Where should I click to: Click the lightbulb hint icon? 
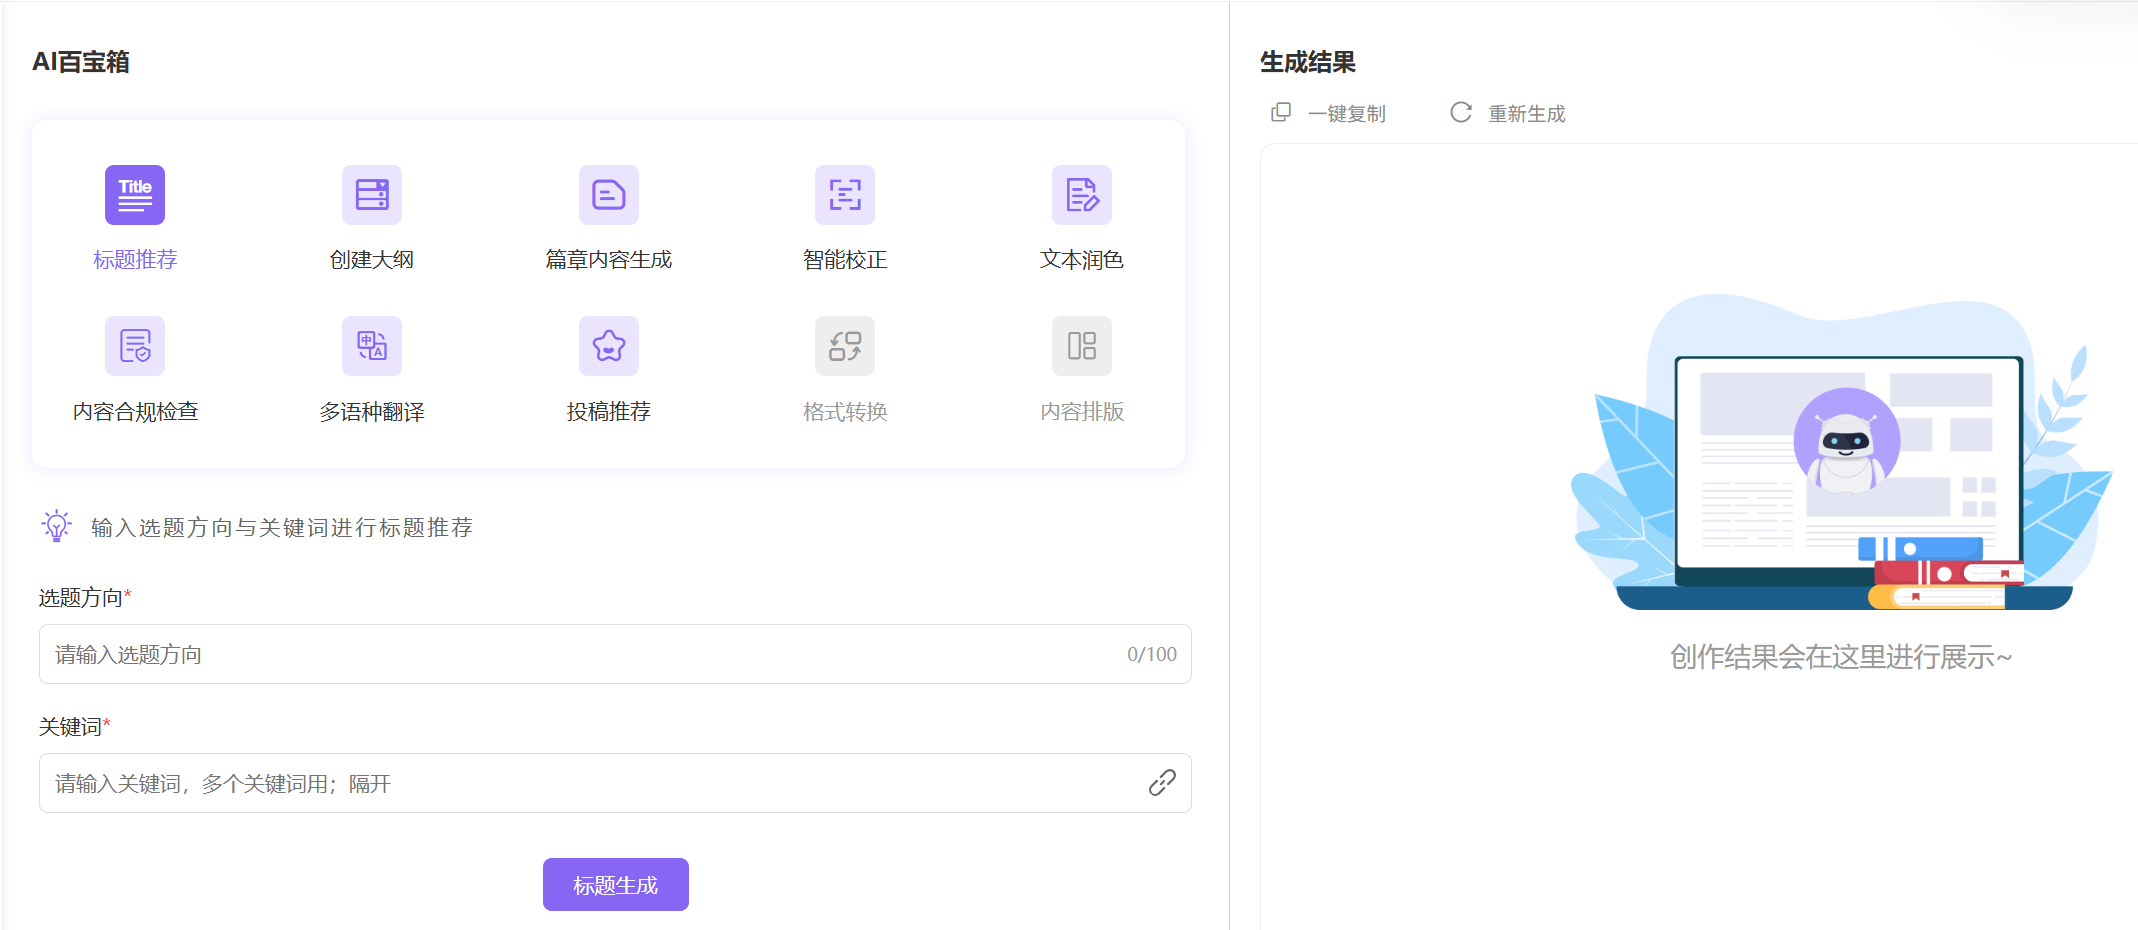[57, 526]
